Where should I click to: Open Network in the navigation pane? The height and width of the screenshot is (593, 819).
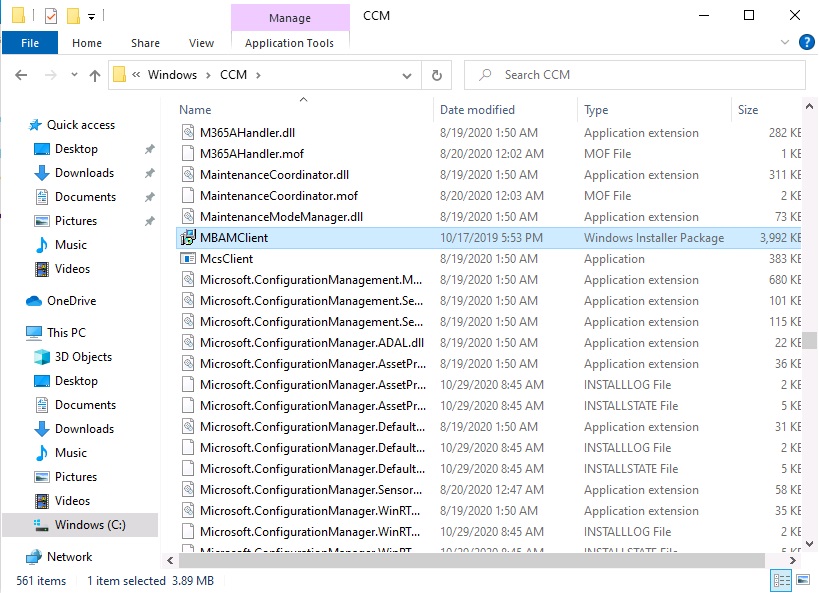pyautogui.click(x=69, y=557)
